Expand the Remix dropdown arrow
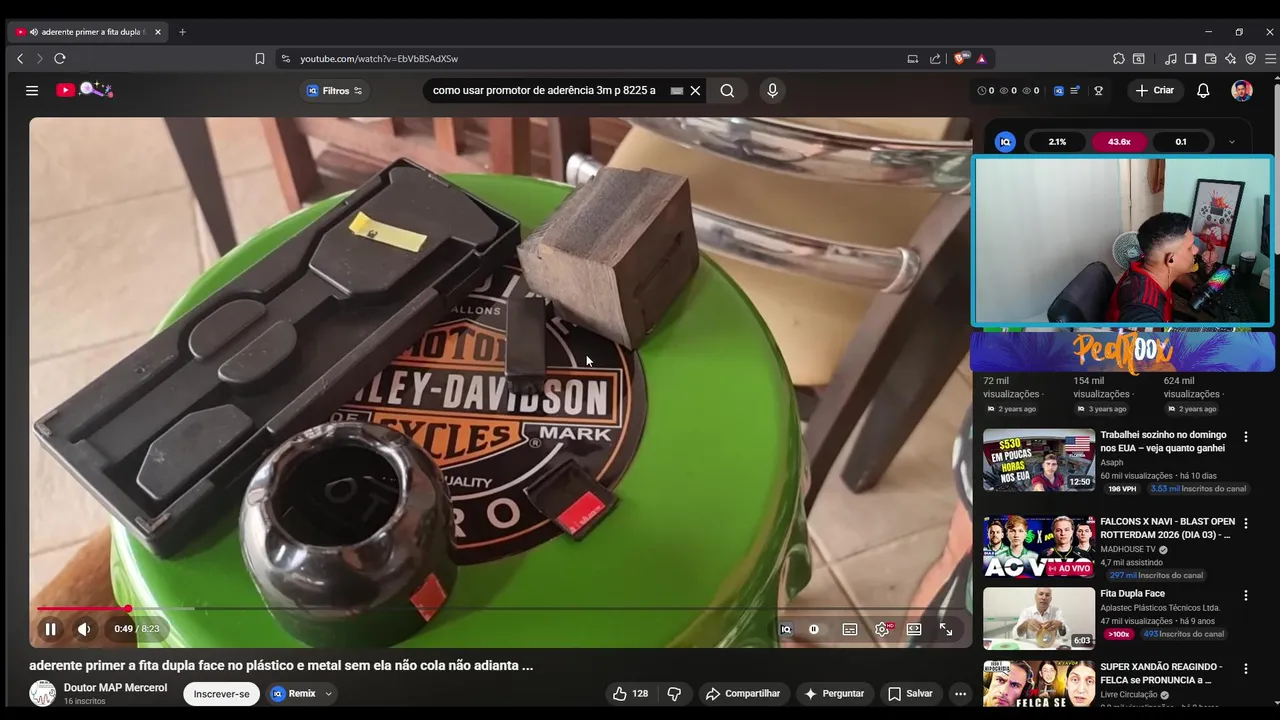The width and height of the screenshot is (1280, 720). [328, 693]
